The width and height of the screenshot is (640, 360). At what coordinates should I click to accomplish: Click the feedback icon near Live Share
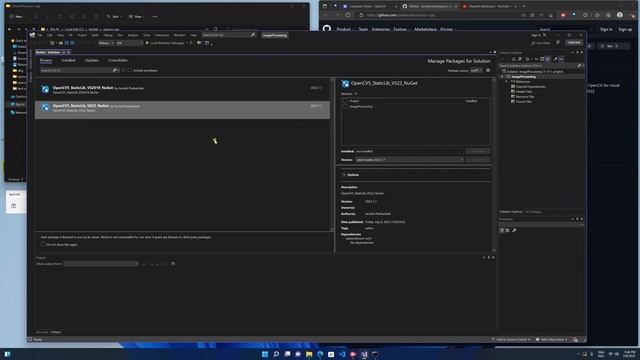coord(558,42)
